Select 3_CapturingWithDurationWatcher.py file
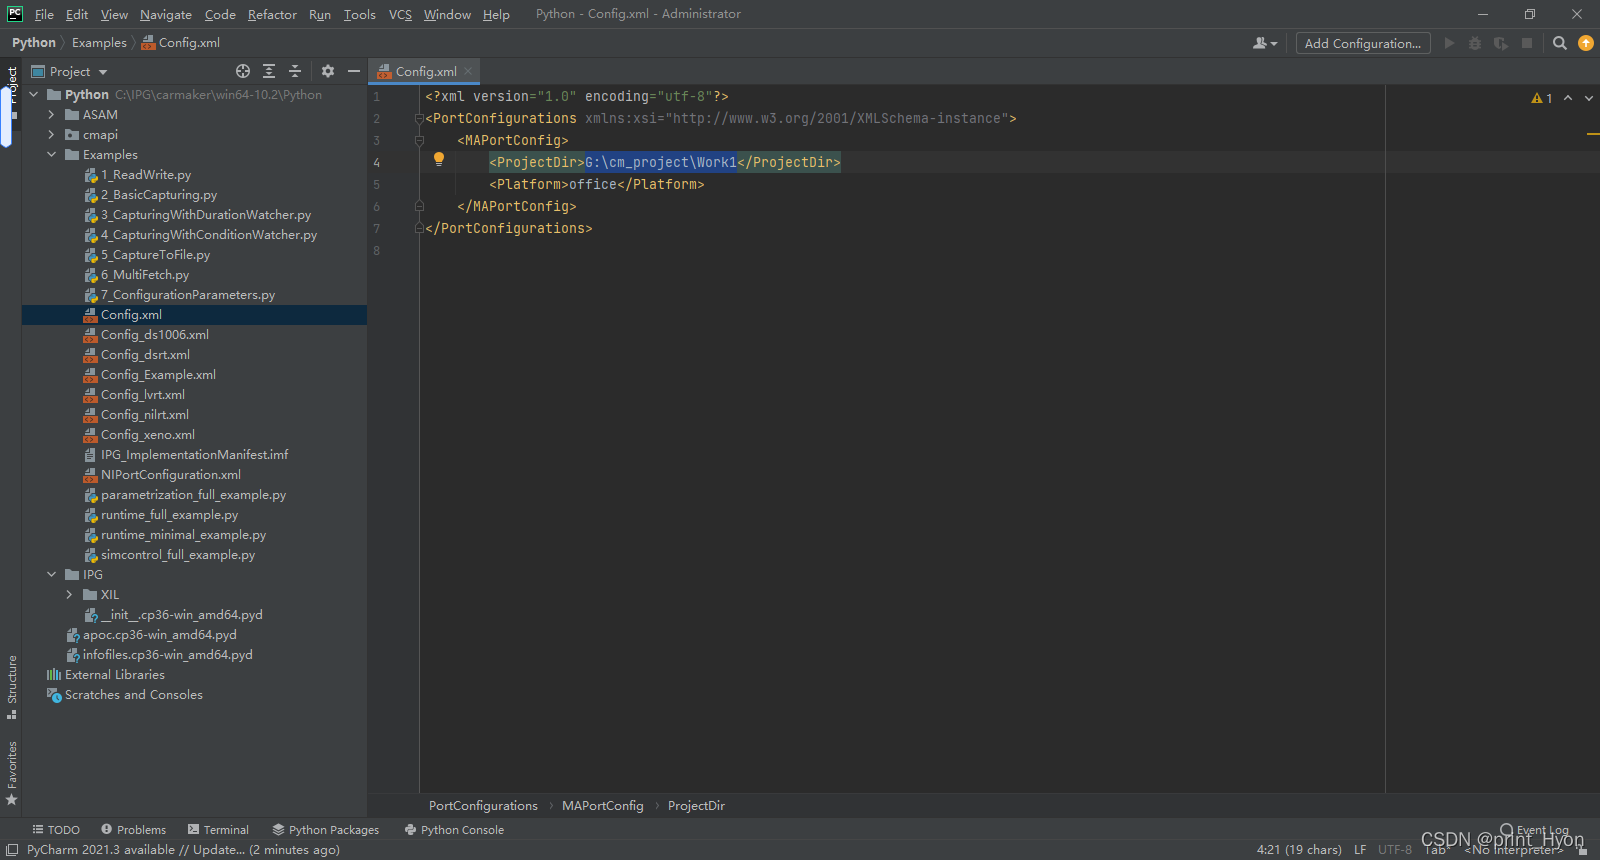1600x860 pixels. click(206, 214)
